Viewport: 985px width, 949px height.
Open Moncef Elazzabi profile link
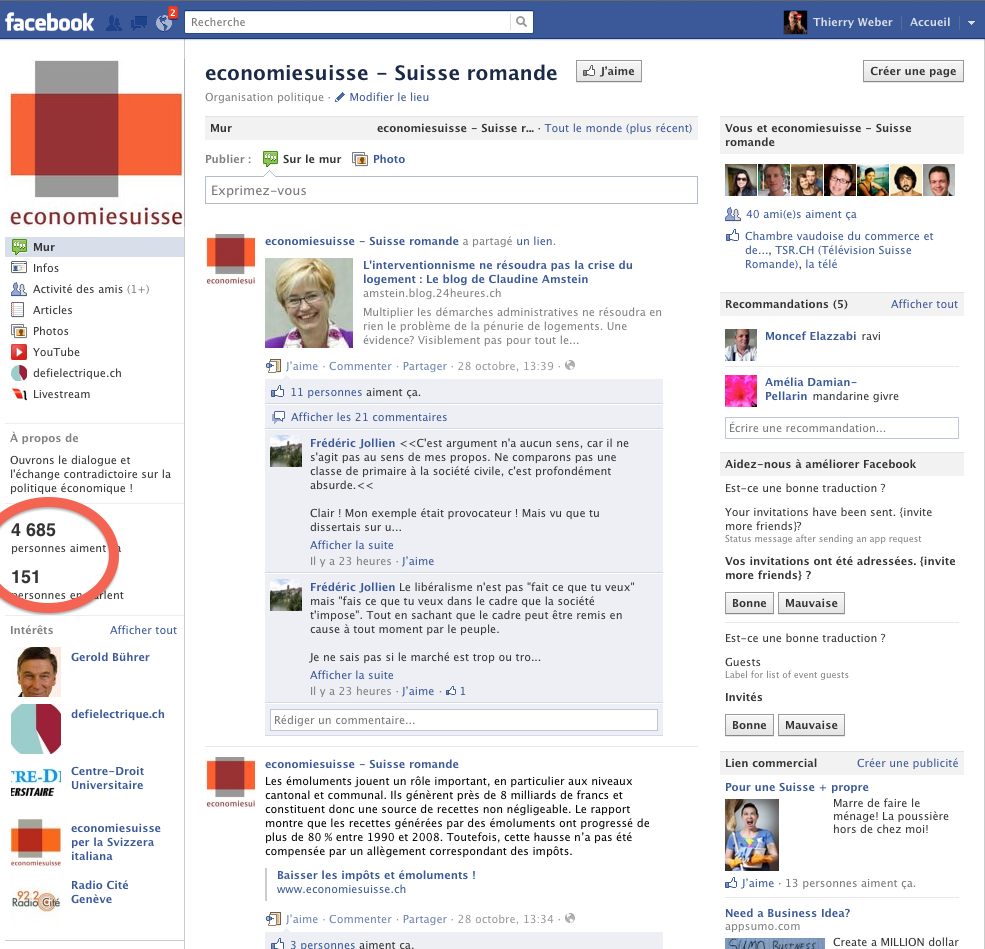[810, 336]
